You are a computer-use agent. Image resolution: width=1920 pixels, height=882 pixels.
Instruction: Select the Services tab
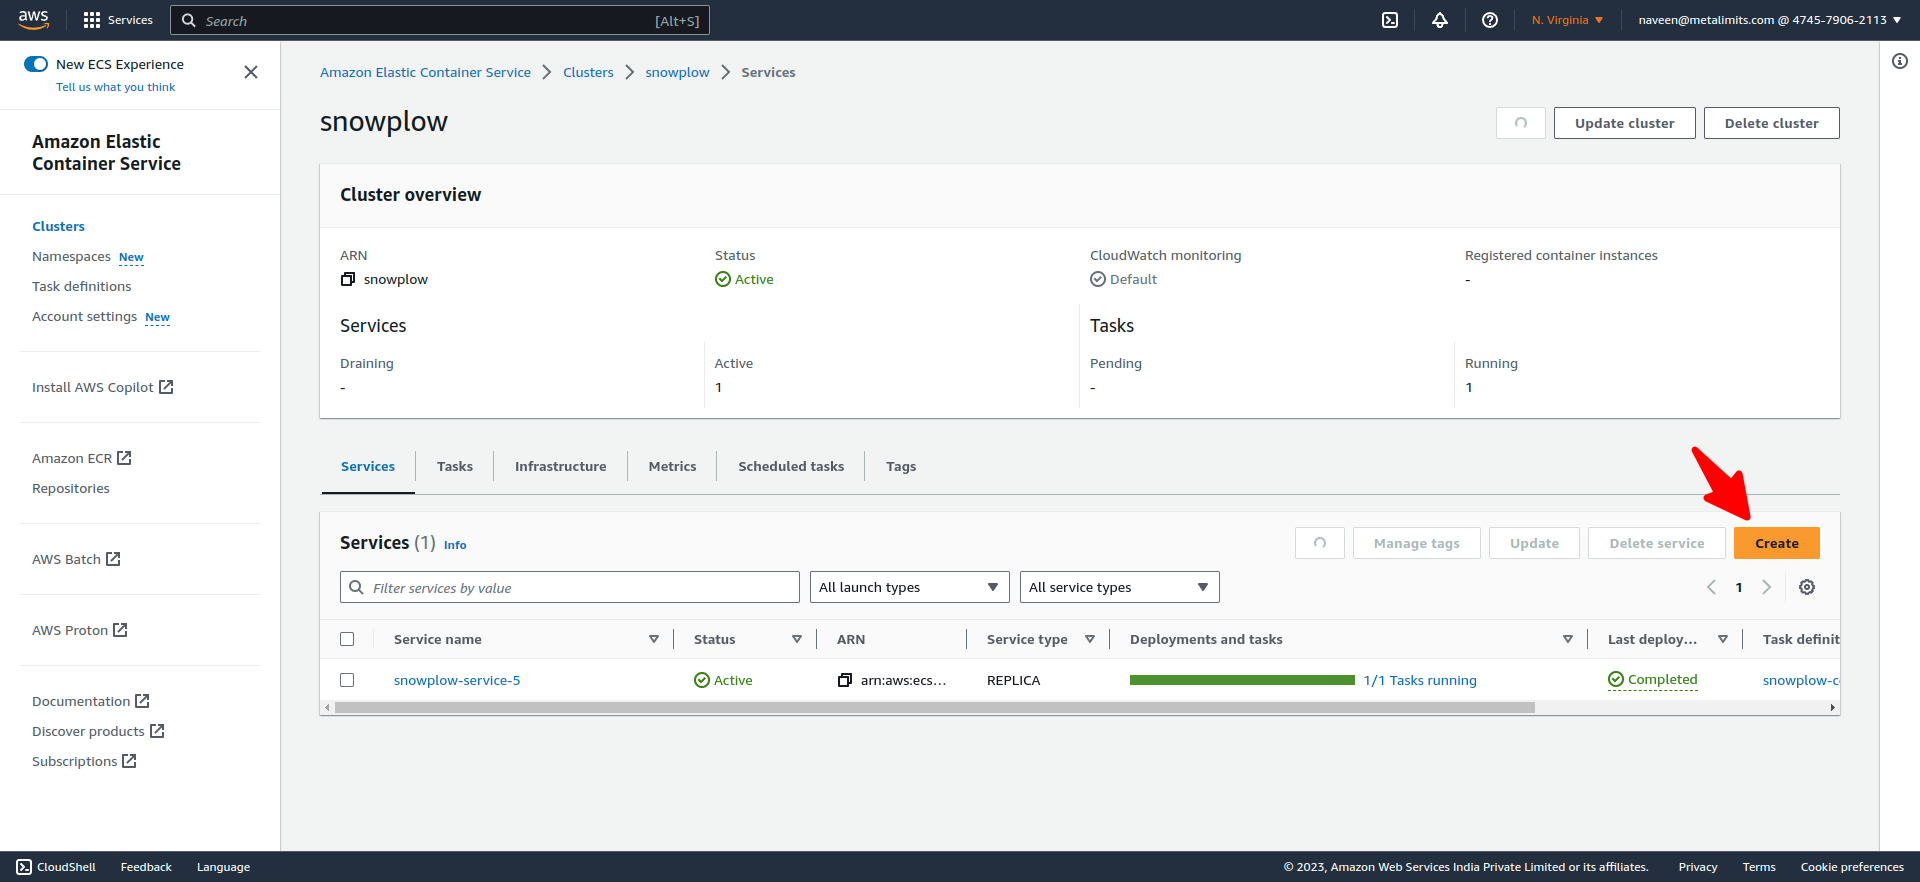click(368, 466)
